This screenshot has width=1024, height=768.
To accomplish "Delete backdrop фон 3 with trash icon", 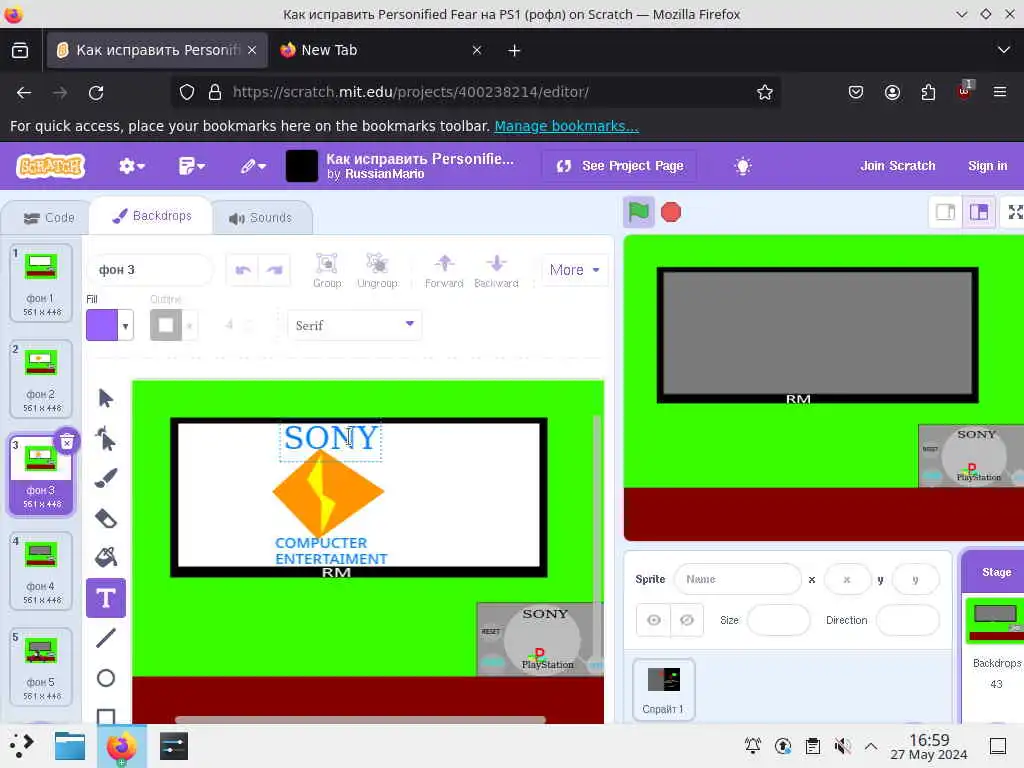I will coord(67,442).
